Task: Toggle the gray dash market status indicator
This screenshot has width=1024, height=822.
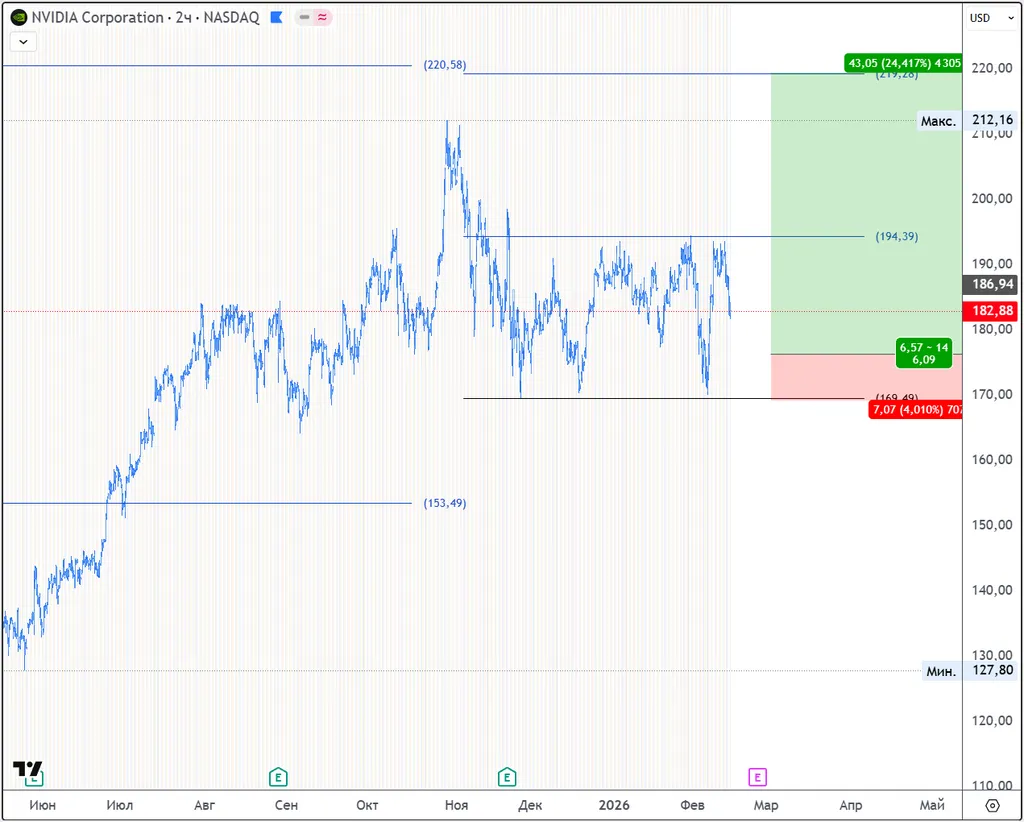Action: click(x=304, y=17)
